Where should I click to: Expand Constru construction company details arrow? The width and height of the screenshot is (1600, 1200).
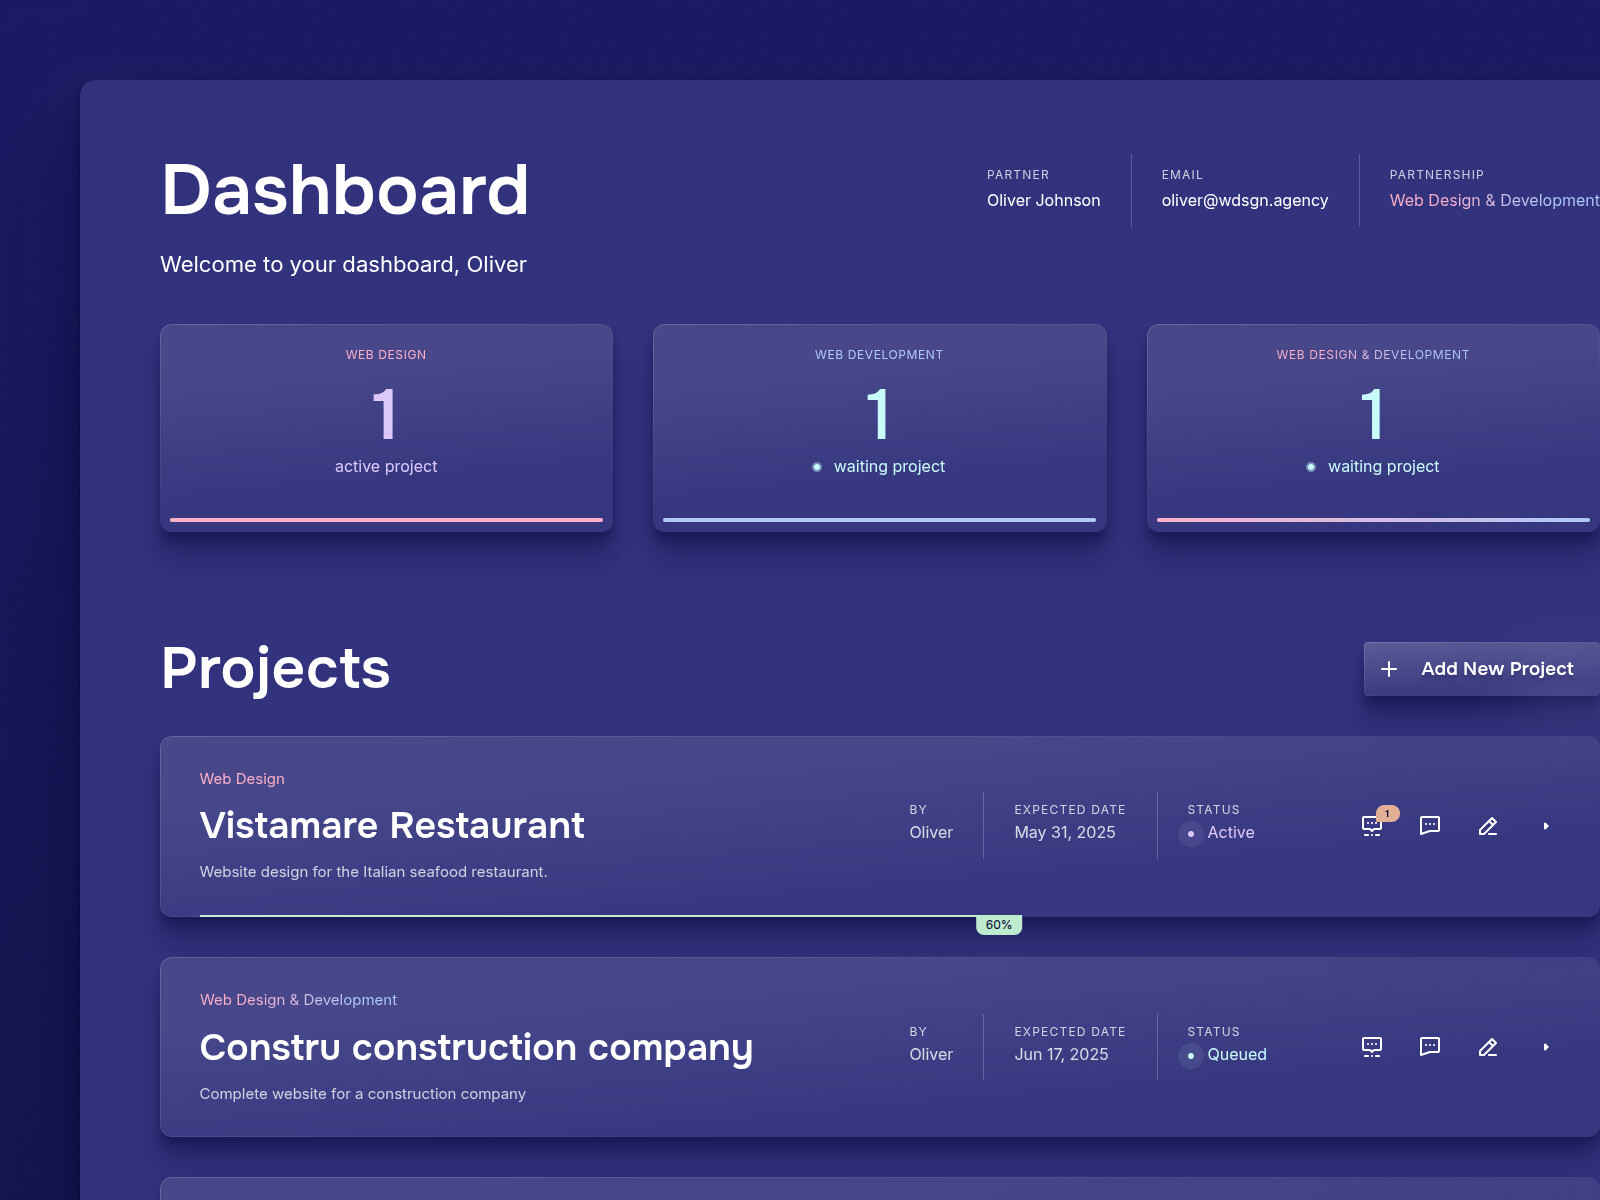(x=1547, y=1047)
